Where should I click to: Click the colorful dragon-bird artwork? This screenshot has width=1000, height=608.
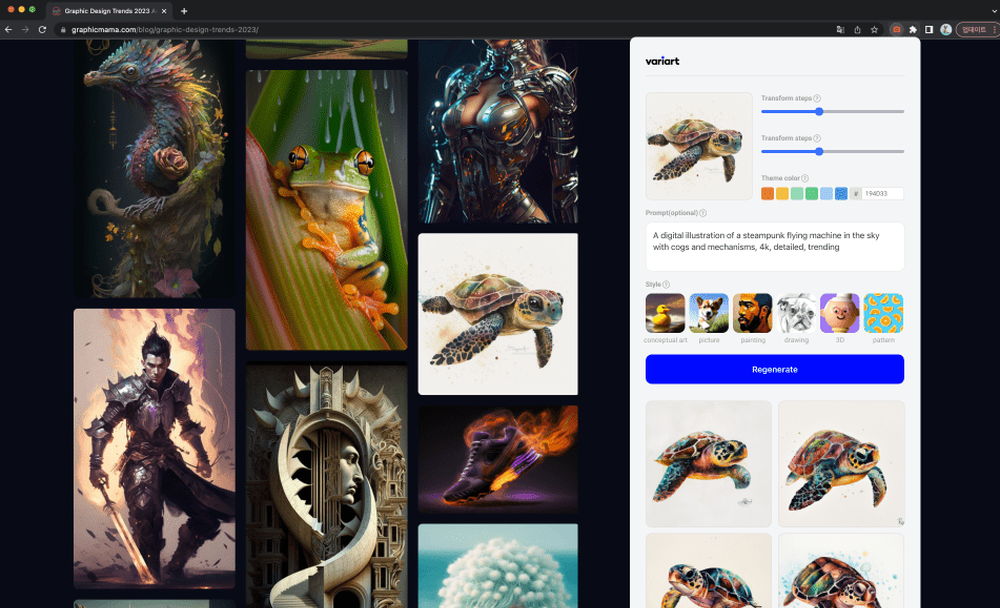154,168
